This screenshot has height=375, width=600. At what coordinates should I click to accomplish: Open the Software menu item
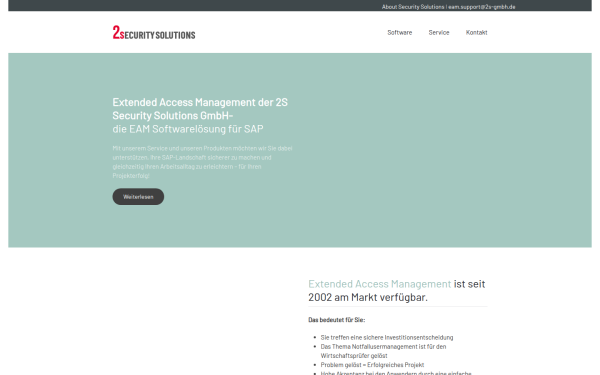399,33
